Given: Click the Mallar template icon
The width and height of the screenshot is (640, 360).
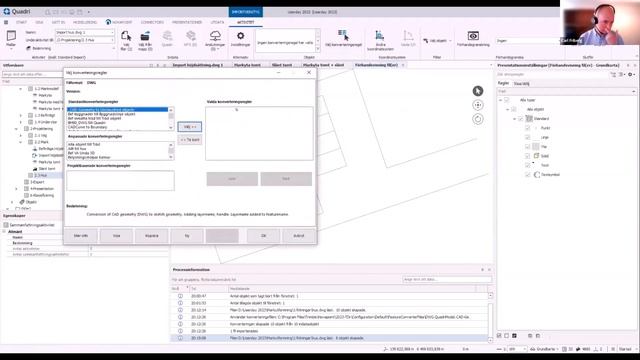Looking at the screenshot, I should point(11,36).
